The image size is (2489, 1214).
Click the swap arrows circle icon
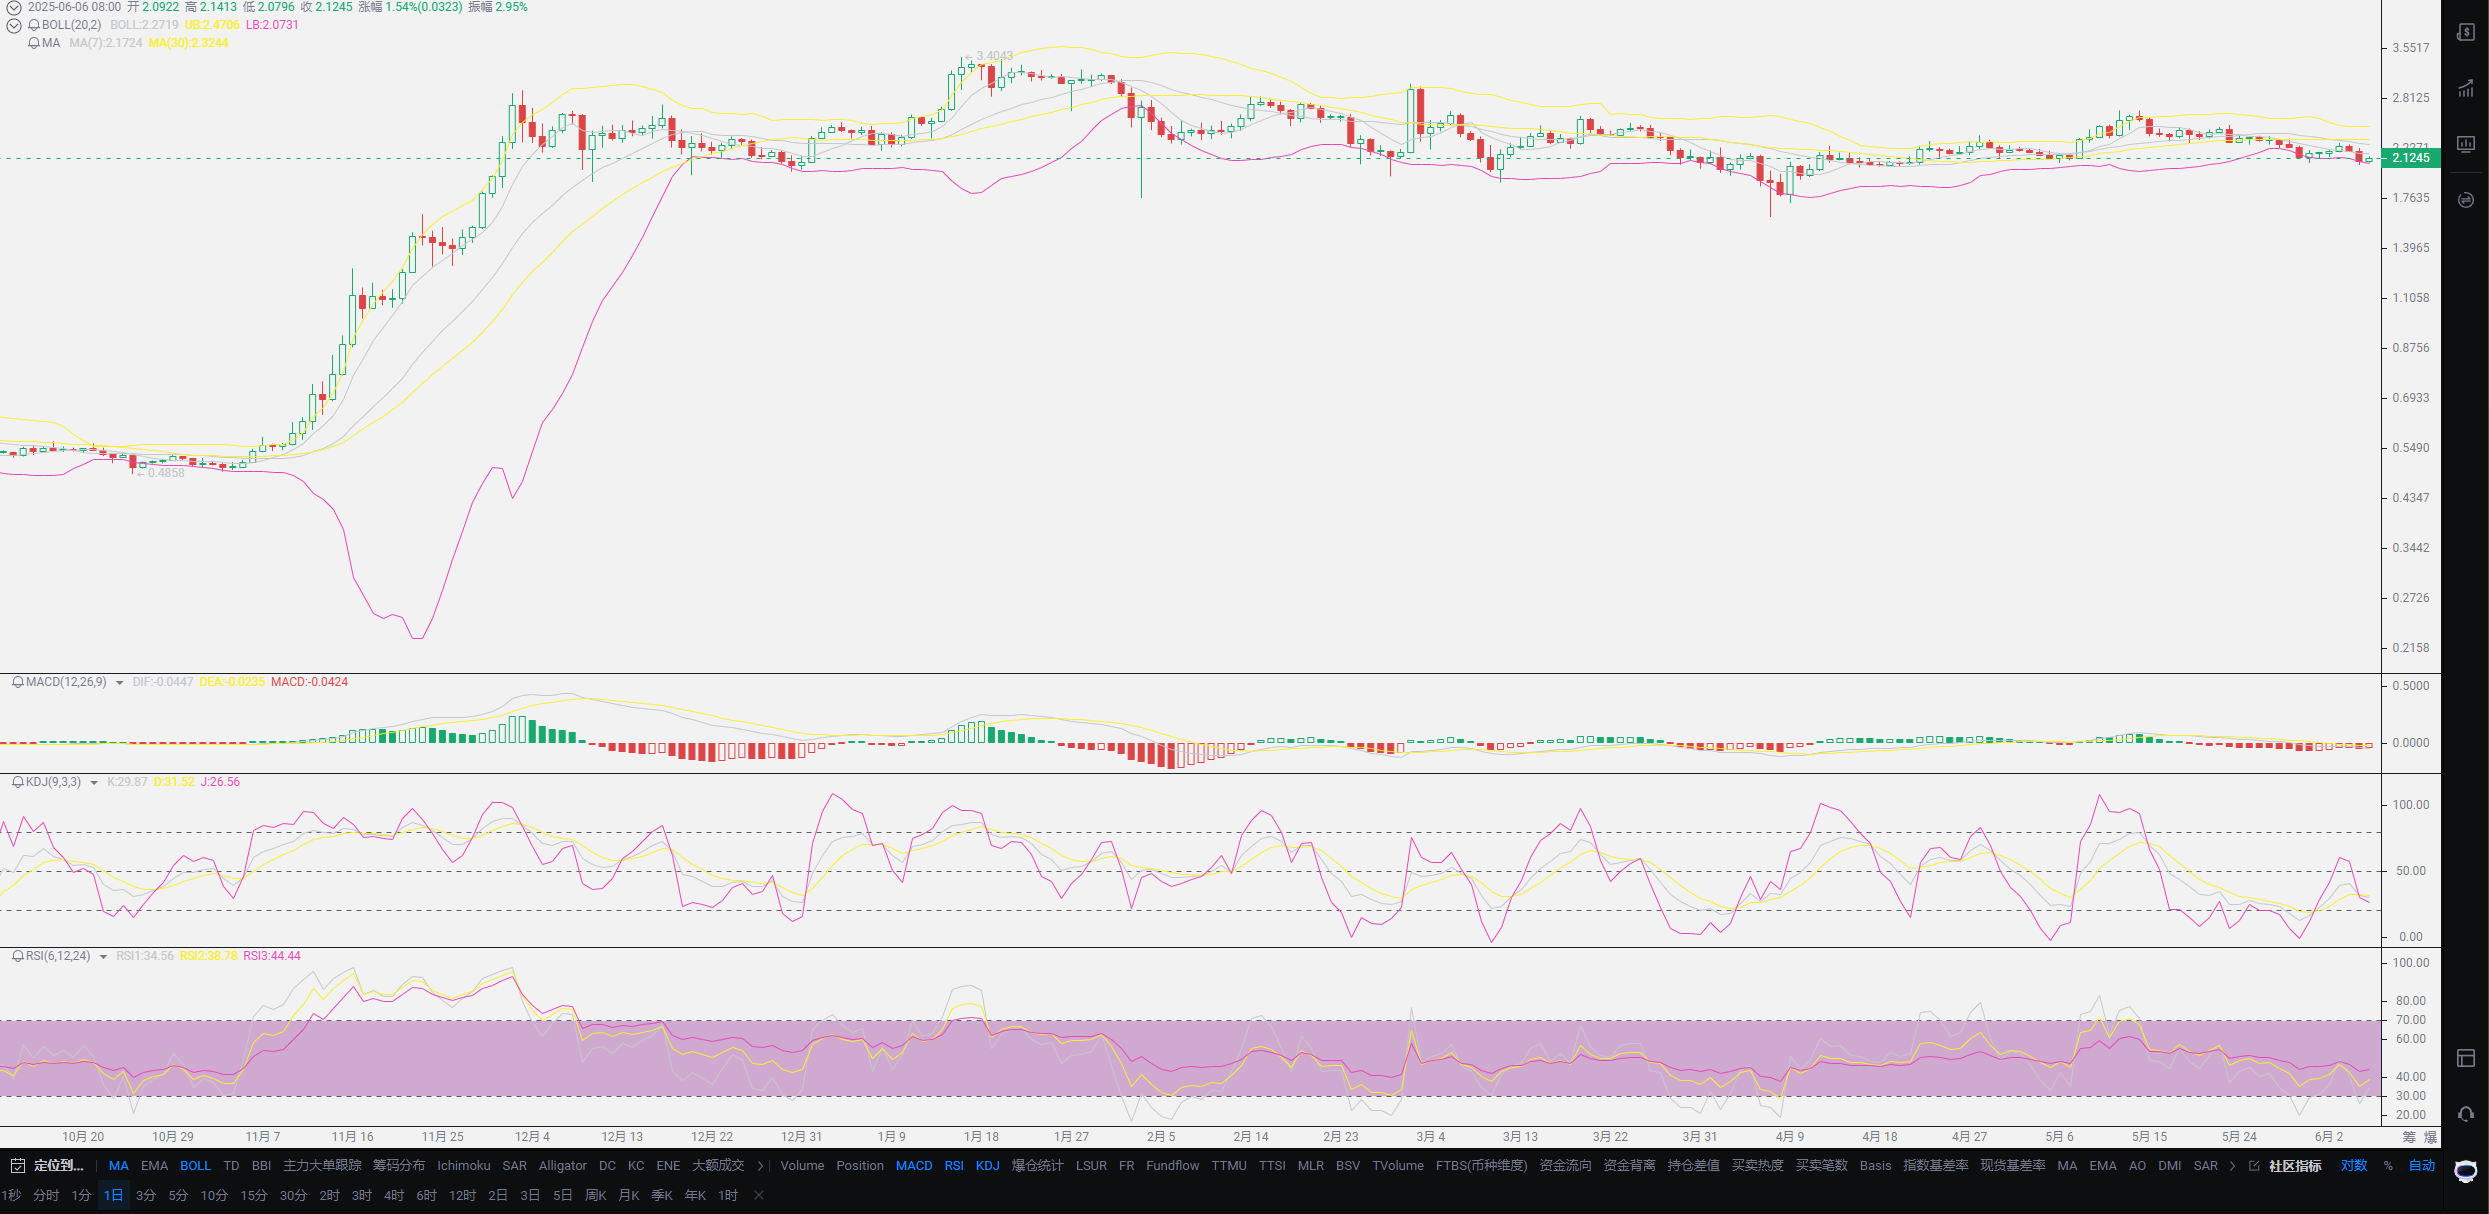(2465, 200)
